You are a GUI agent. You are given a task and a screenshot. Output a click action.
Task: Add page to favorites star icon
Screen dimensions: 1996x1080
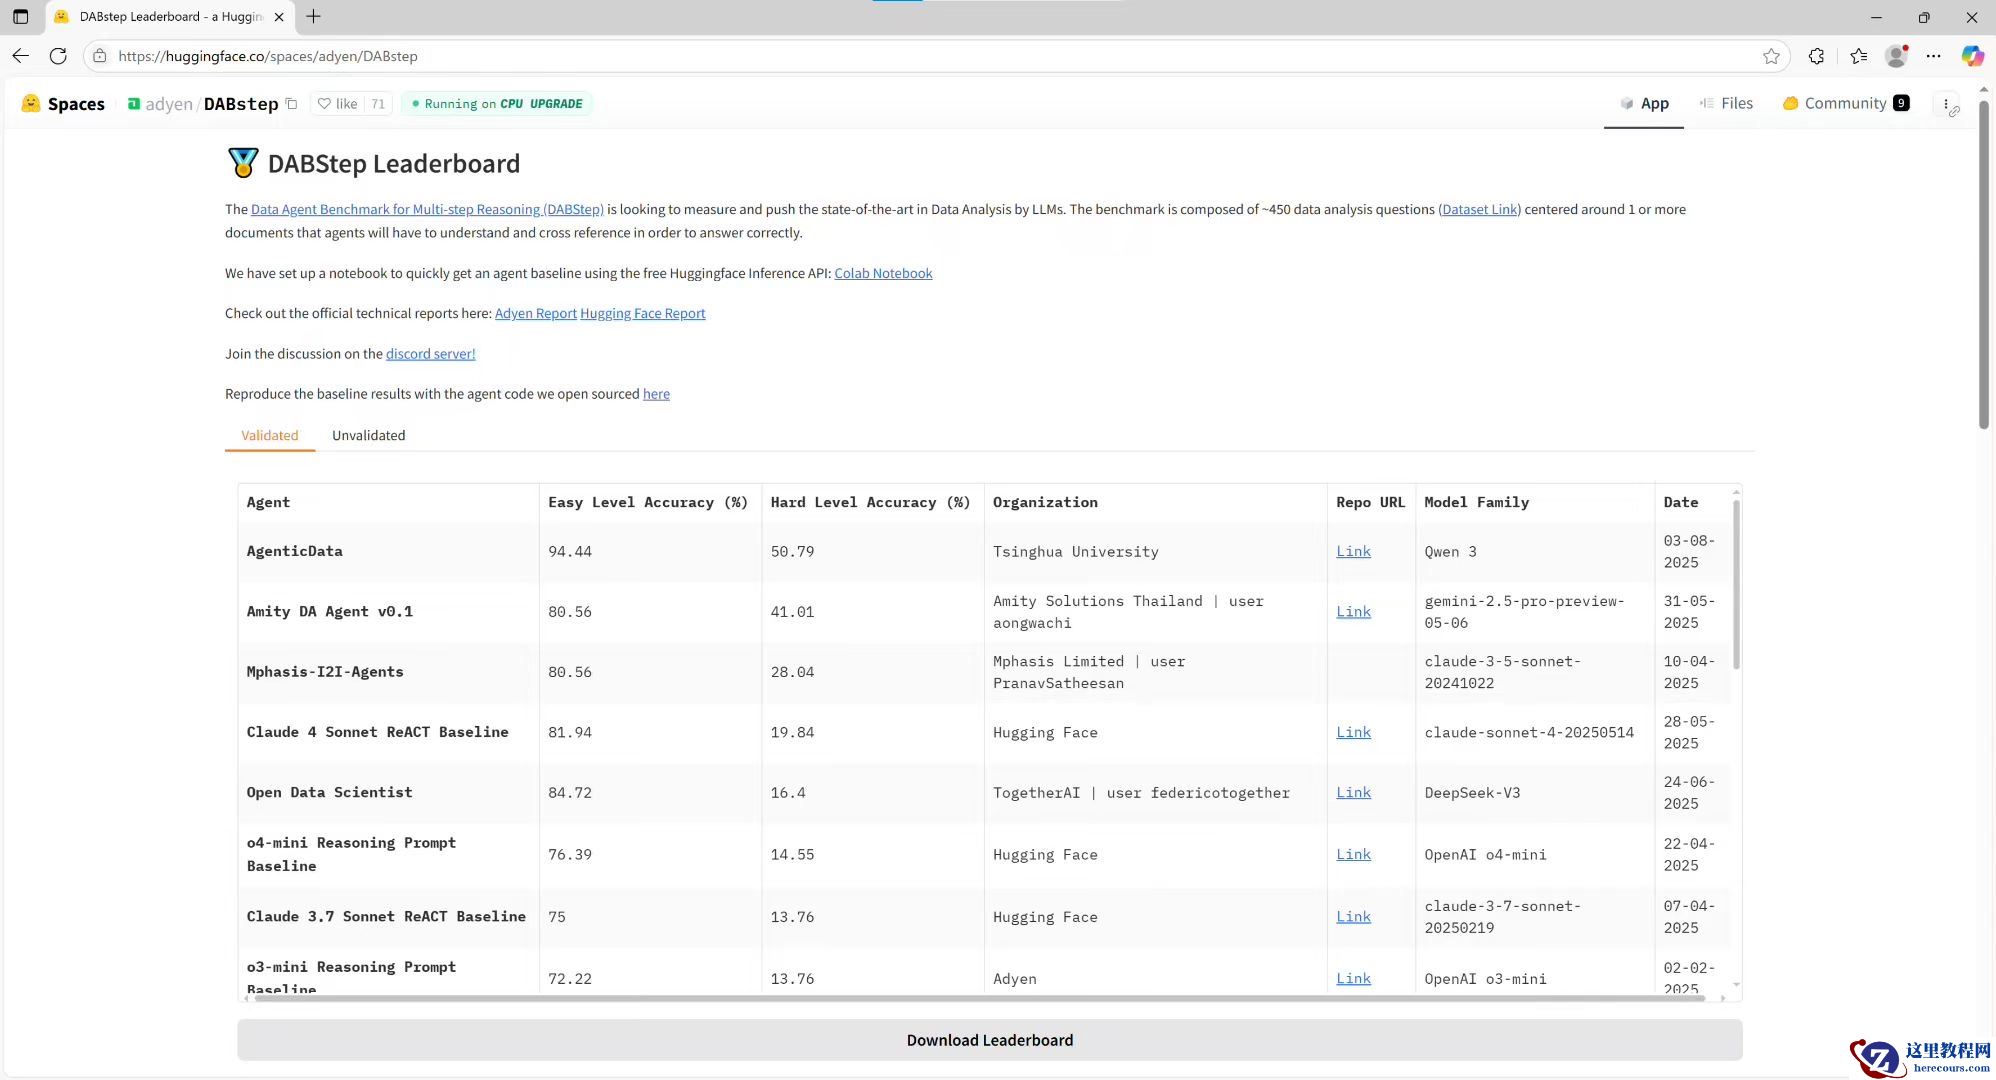(1771, 56)
